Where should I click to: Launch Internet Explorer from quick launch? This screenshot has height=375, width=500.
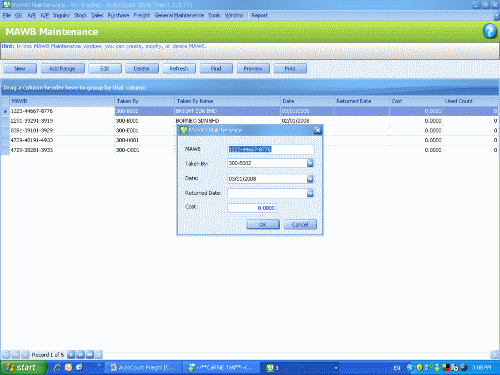point(57,367)
